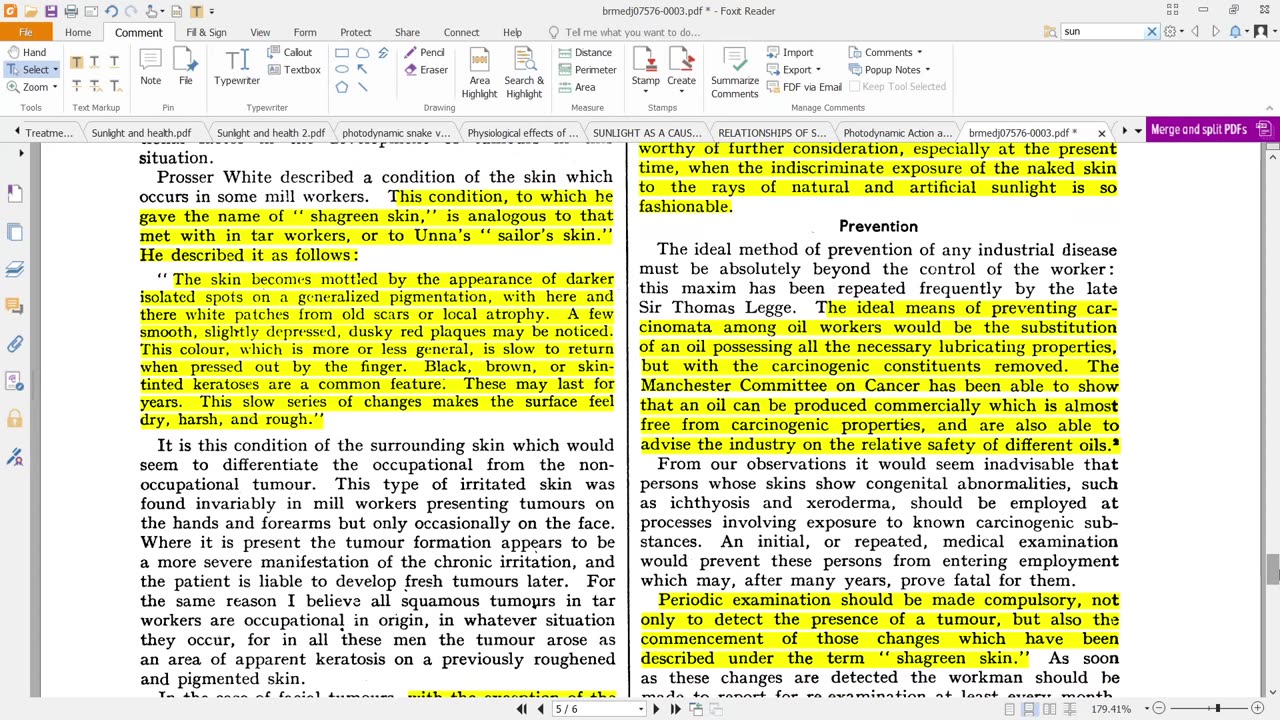
Task: Open the attachments panel paperclip icon
Action: pyautogui.click(x=15, y=344)
